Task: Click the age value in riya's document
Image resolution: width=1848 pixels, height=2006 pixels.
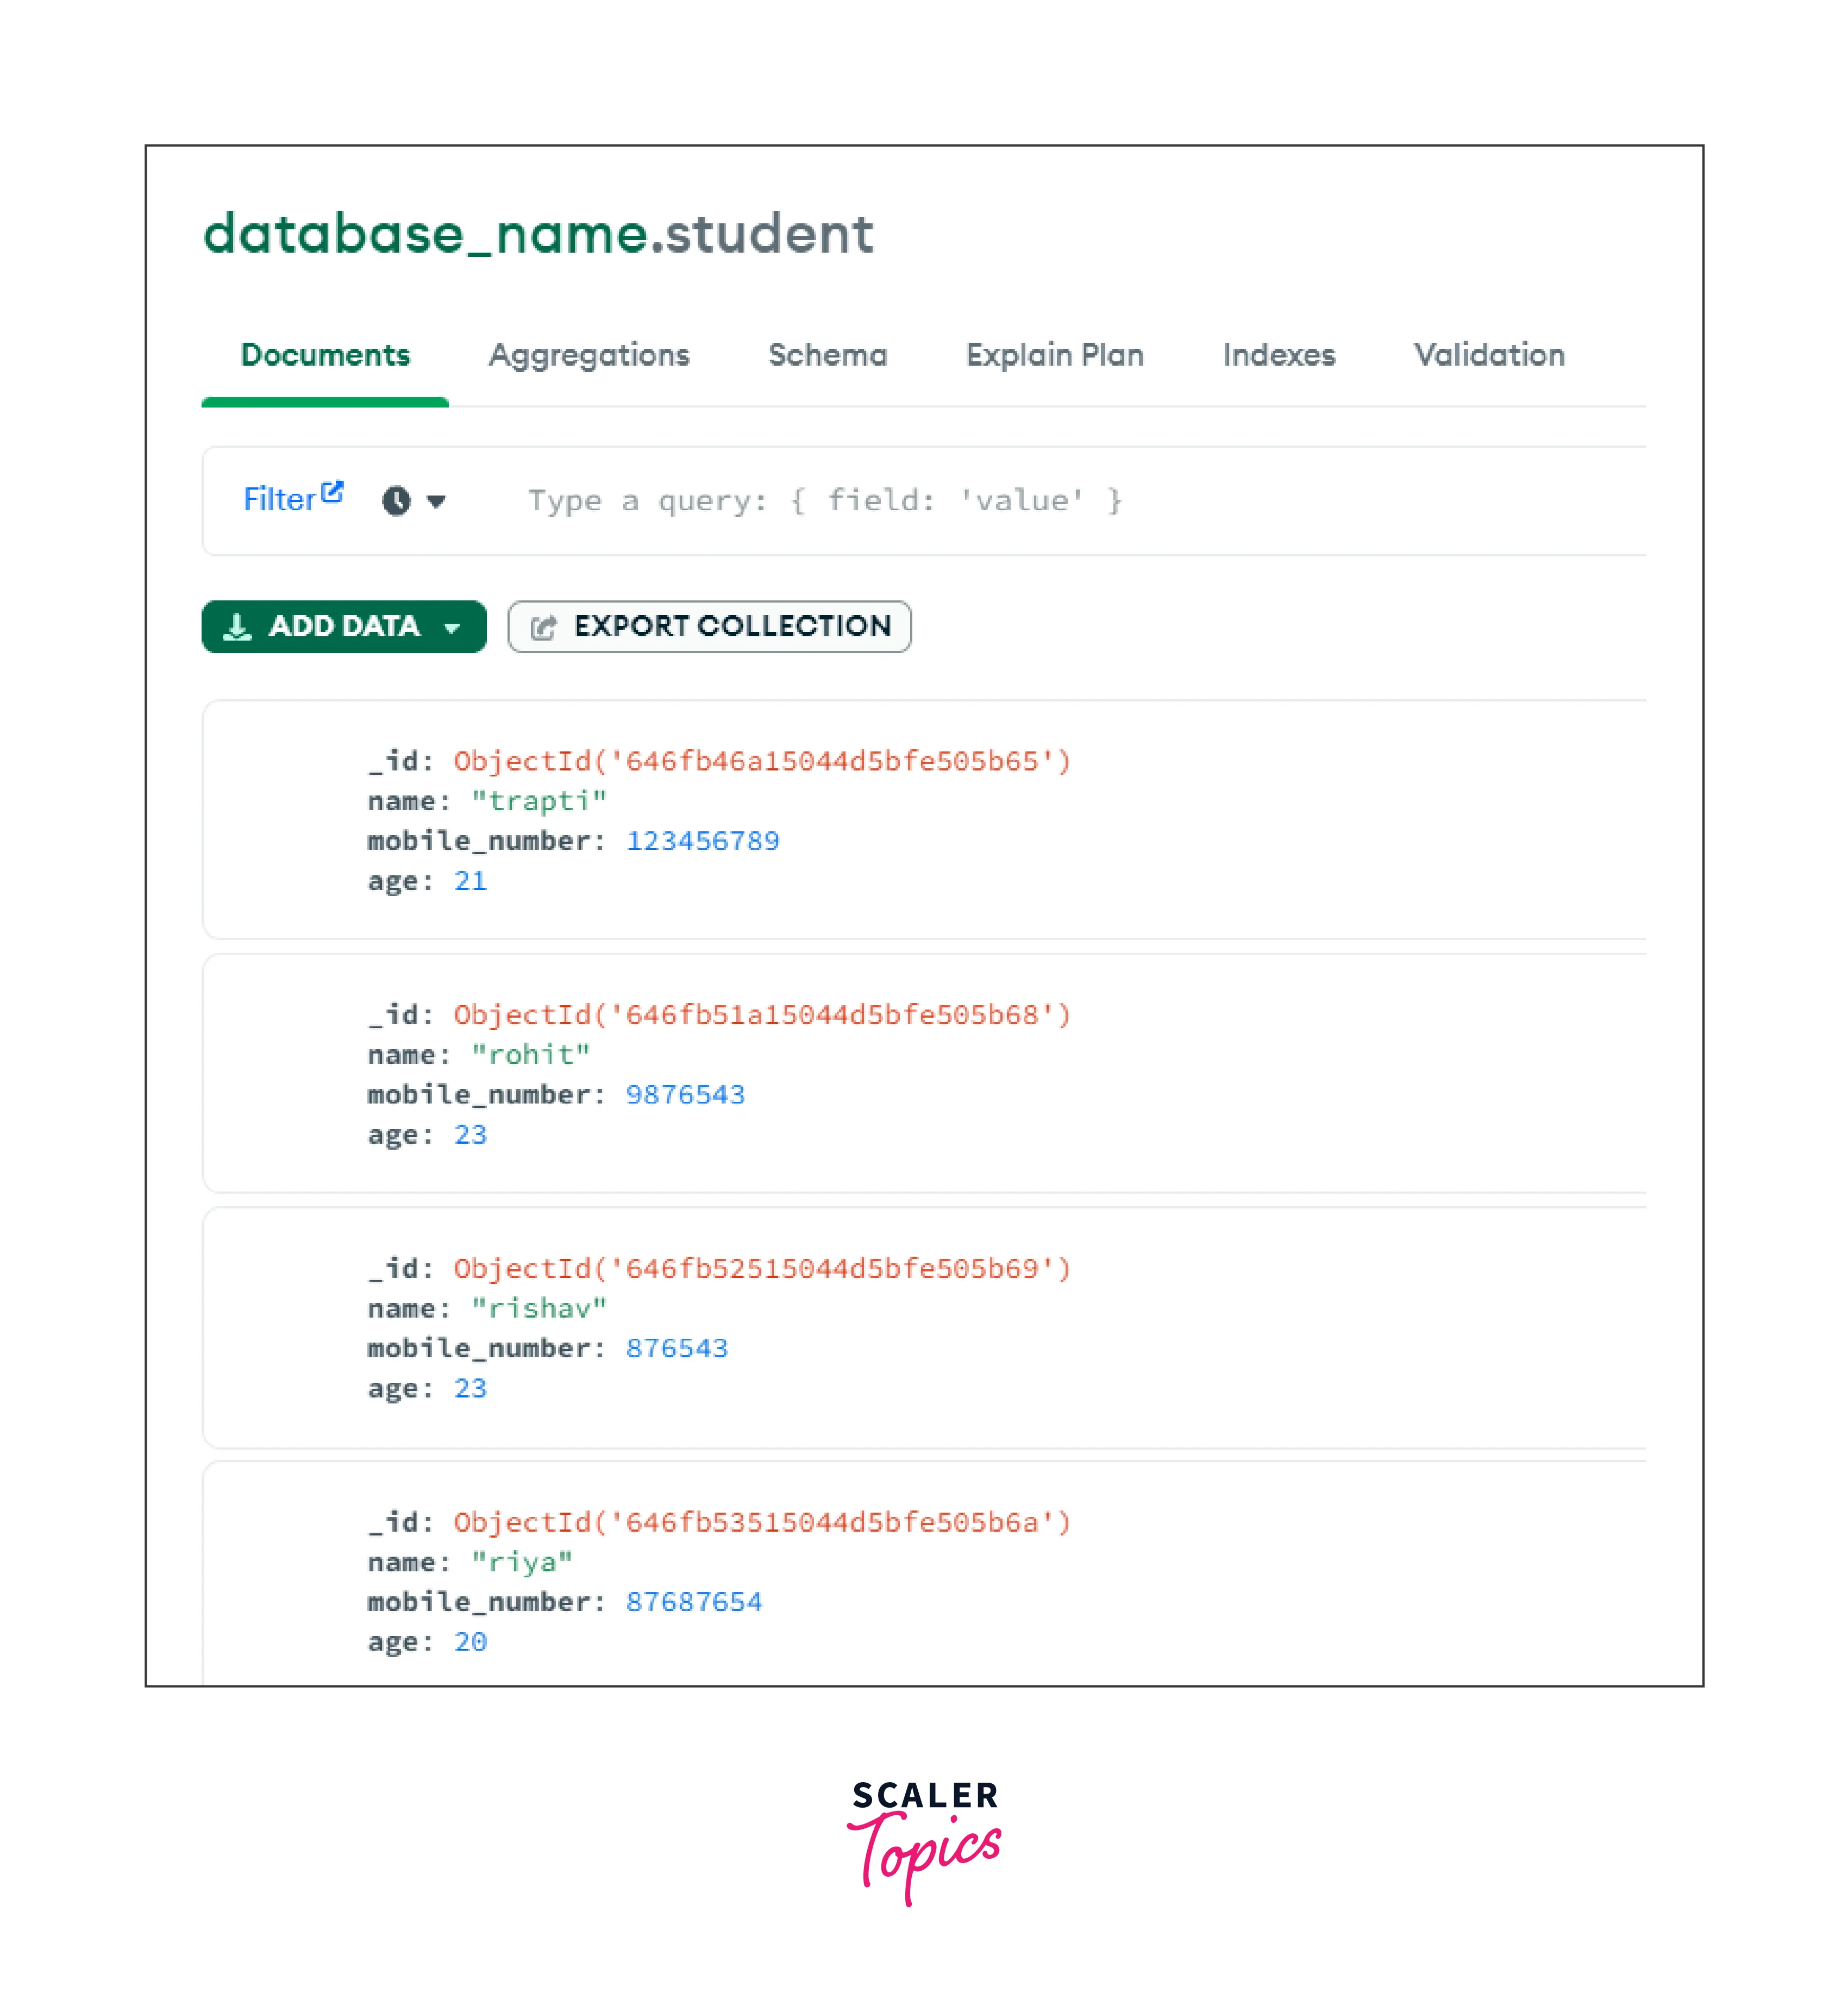Action: click(x=470, y=1642)
